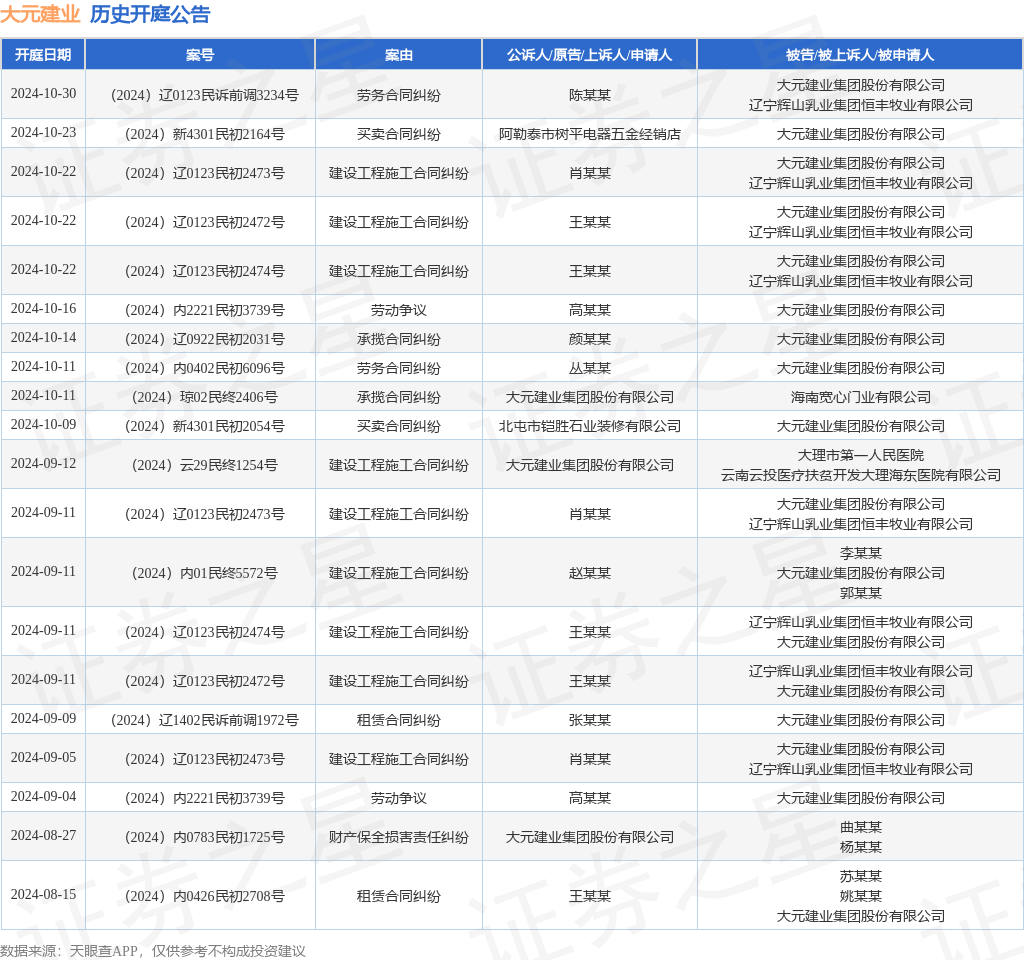
Task: Click plaintiff 陈某某
Action: pyautogui.click(x=590, y=95)
